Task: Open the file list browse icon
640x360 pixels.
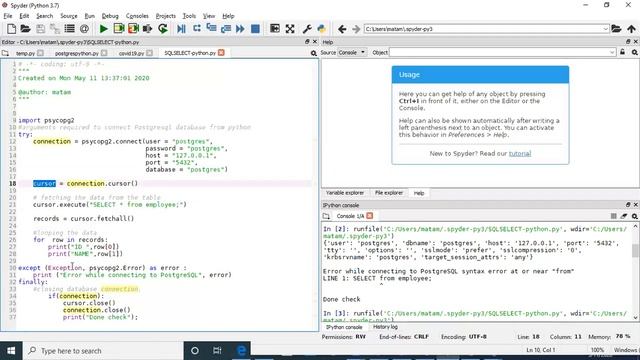Action: [69, 29]
